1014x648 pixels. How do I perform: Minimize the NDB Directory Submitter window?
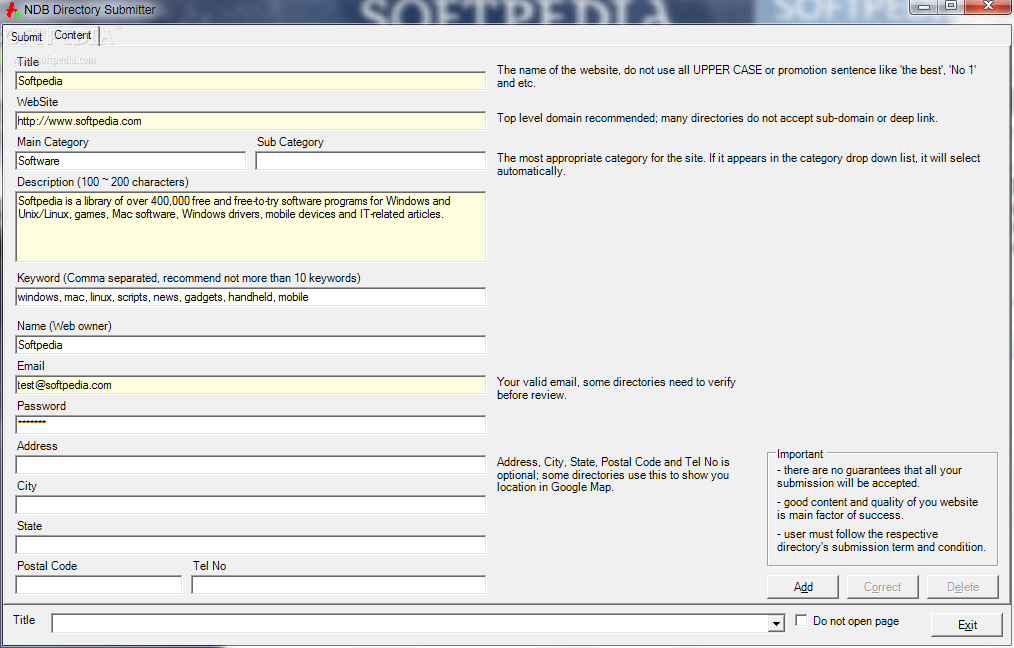tap(924, 7)
